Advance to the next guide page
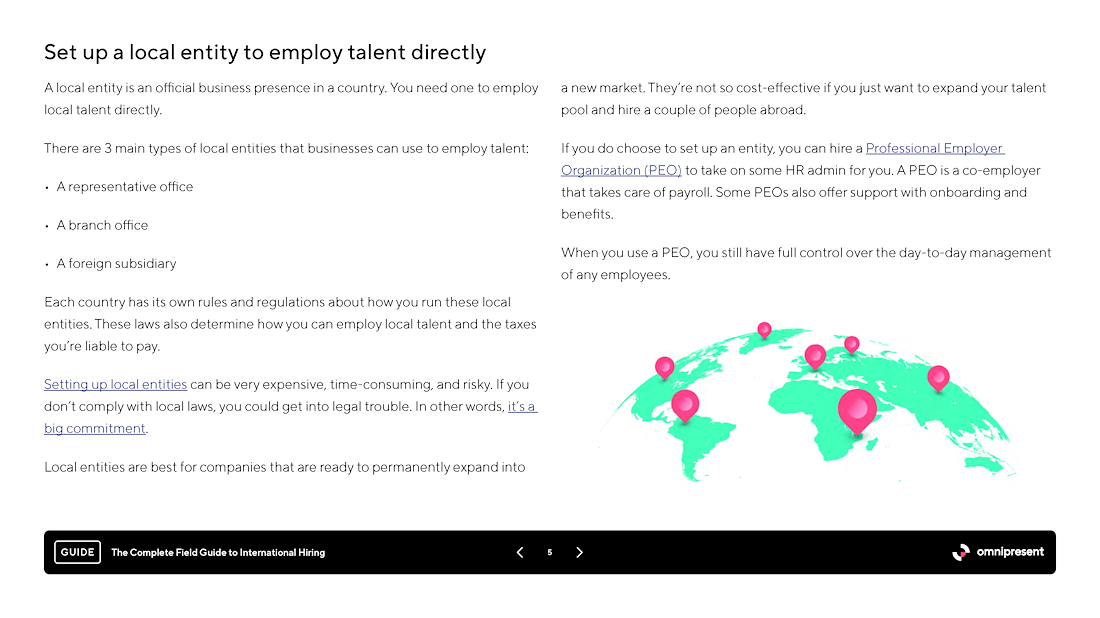This screenshot has height=618, width=1100. click(x=579, y=553)
